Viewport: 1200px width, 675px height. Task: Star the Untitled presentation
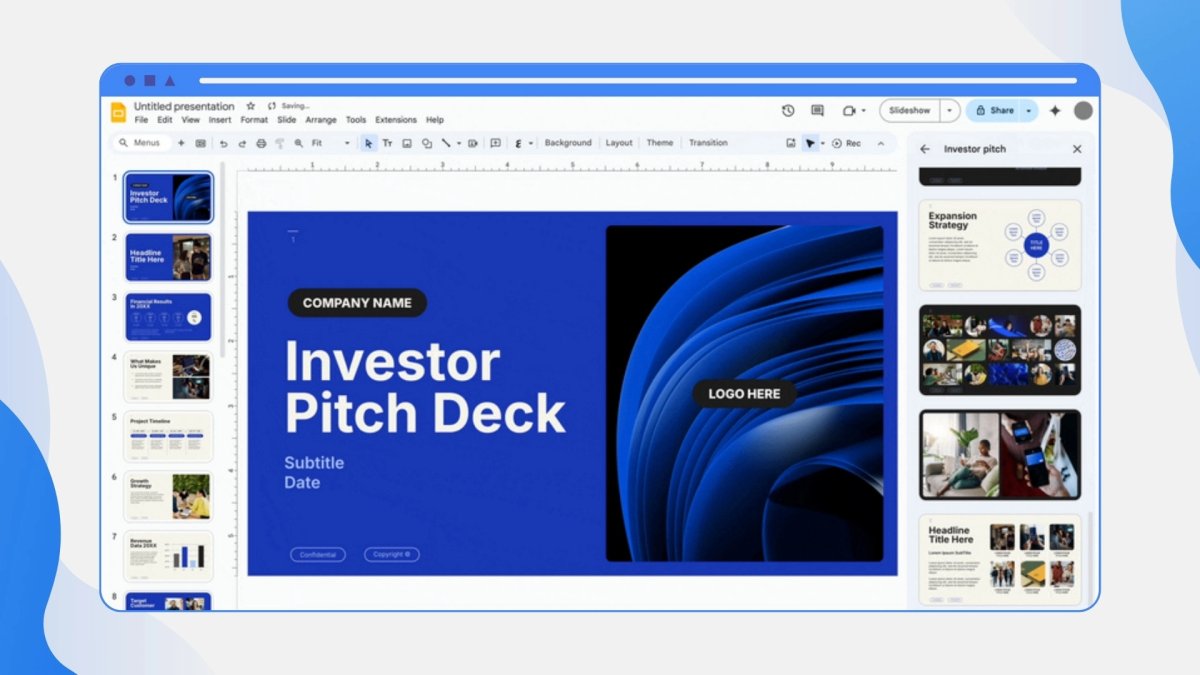pos(251,106)
